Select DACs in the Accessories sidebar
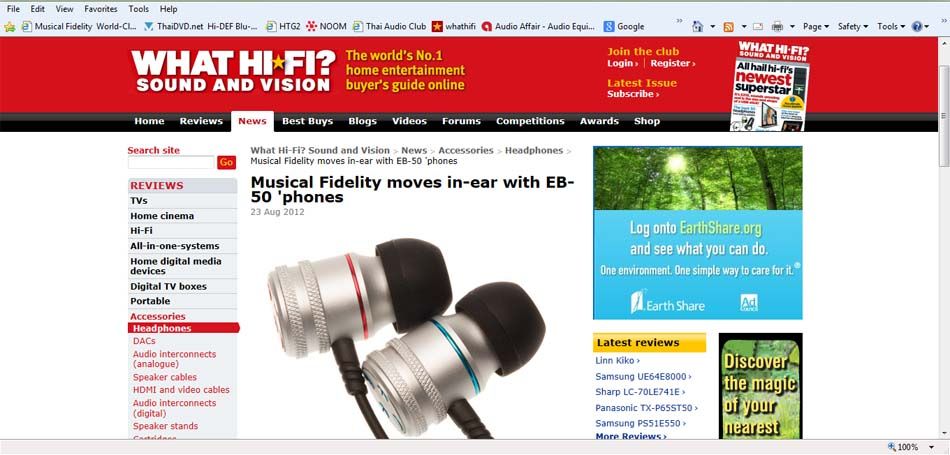This screenshot has width=950, height=455. (144, 341)
